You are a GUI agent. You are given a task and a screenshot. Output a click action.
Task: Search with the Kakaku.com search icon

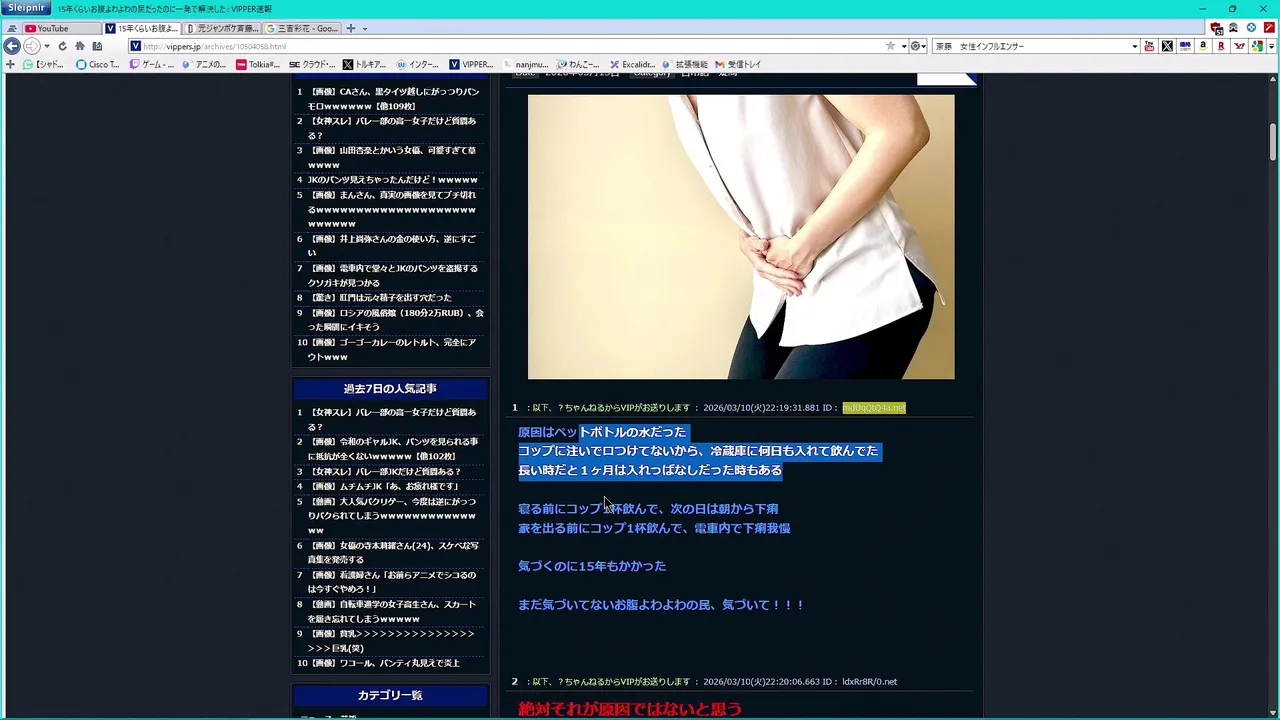1185,46
